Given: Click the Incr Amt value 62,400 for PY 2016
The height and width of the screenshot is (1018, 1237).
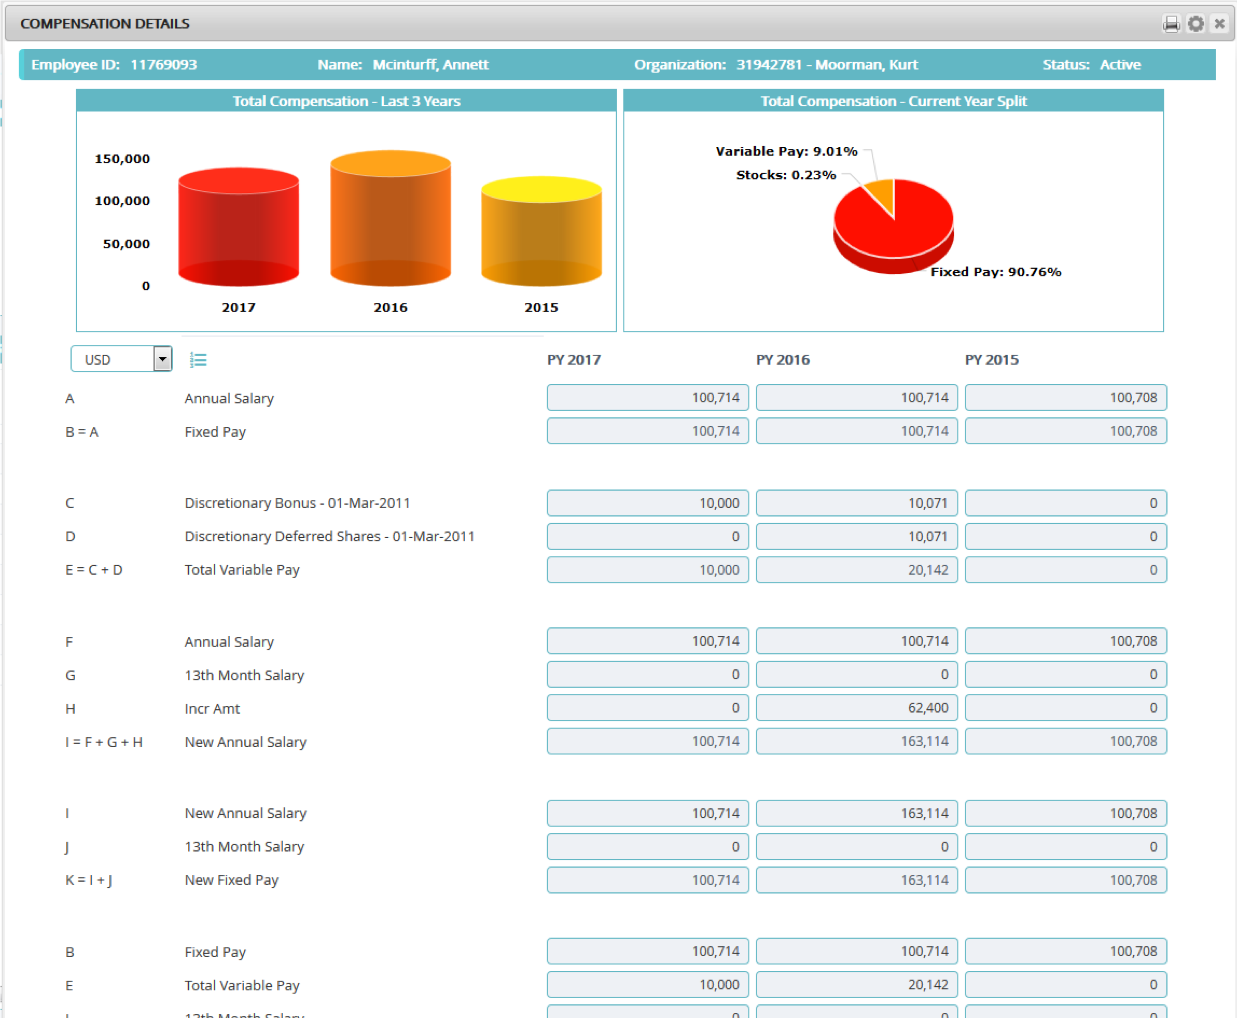Looking at the screenshot, I should (x=856, y=708).
